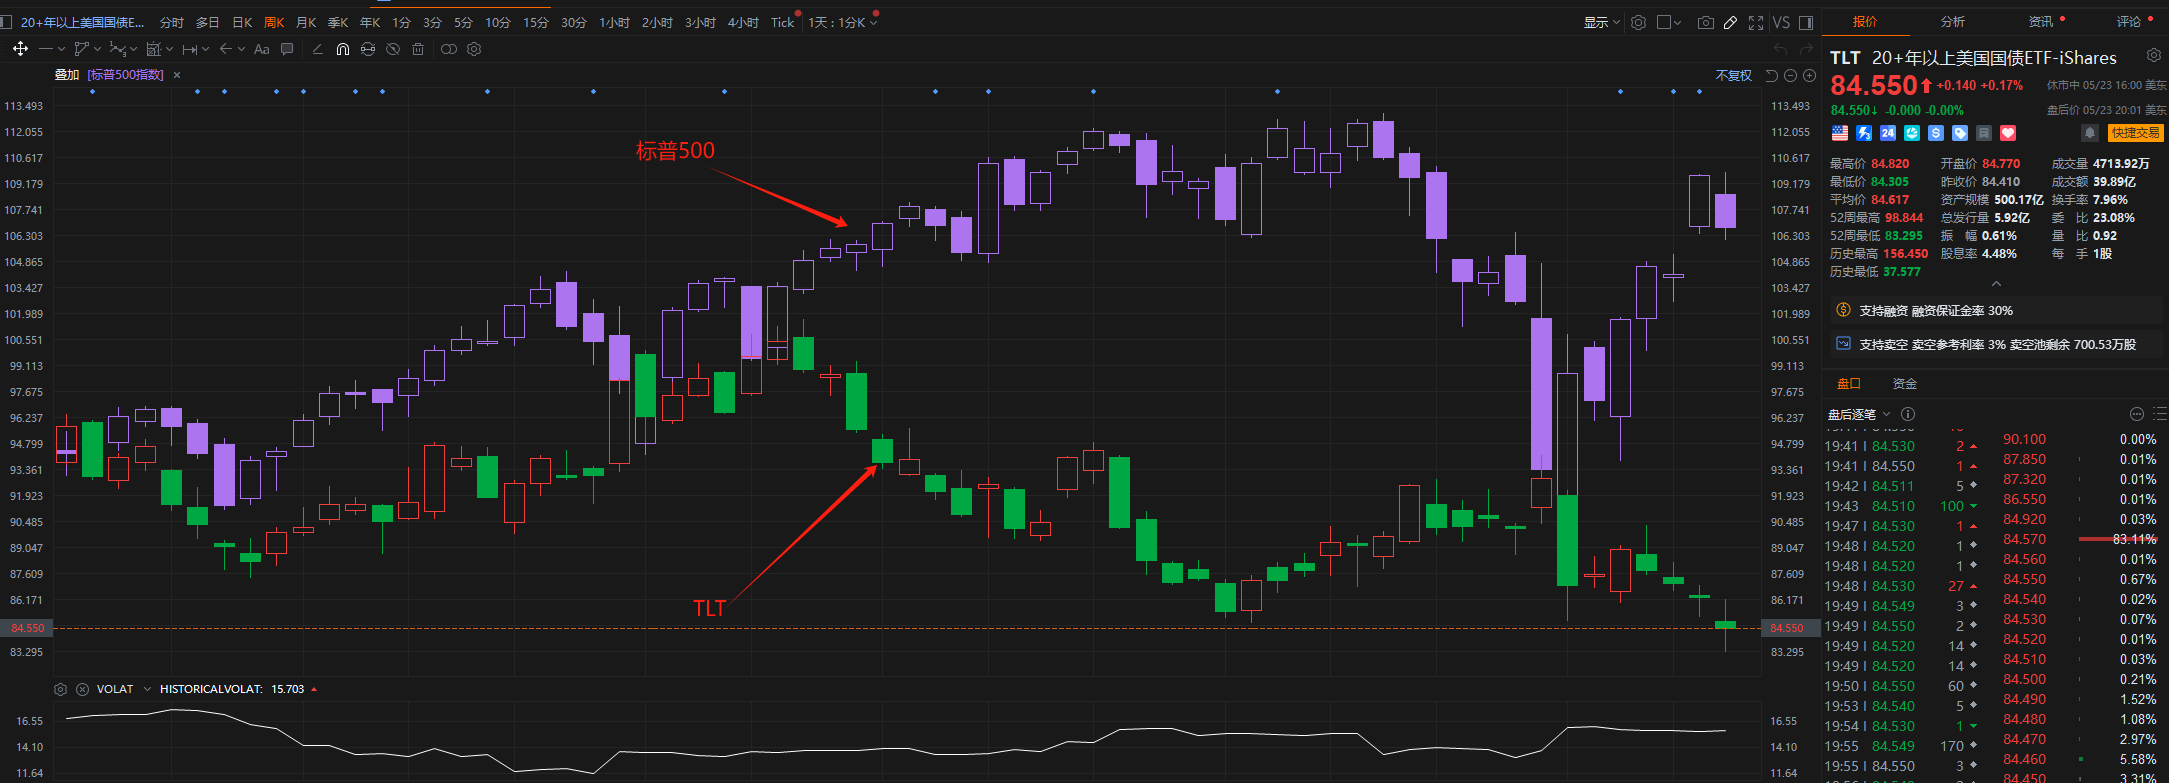The width and height of the screenshot is (2169, 783).
Task: Open the VOLAT indicator dropdown arrow
Action: click(148, 689)
